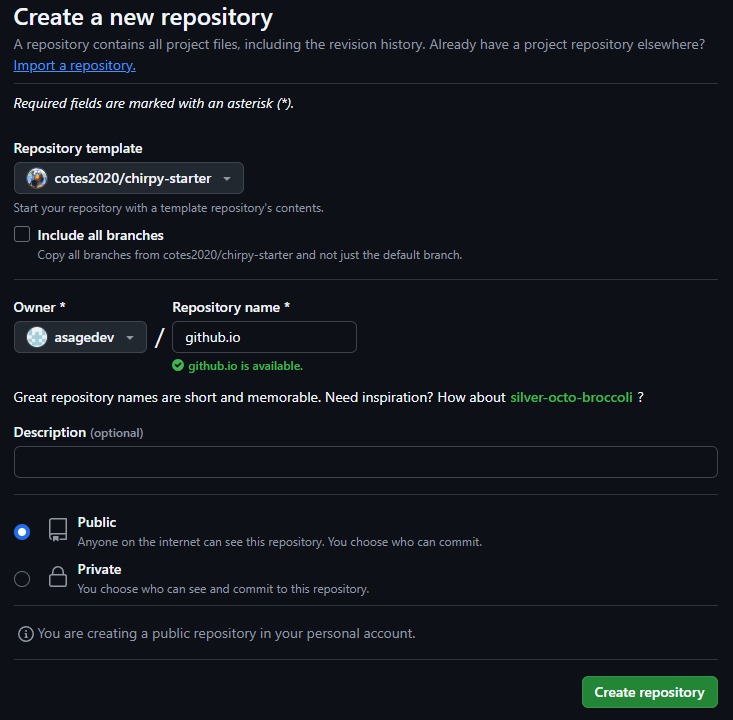Click the cotes2020 template avatar icon
This screenshot has height=720, width=733.
click(36, 178)
